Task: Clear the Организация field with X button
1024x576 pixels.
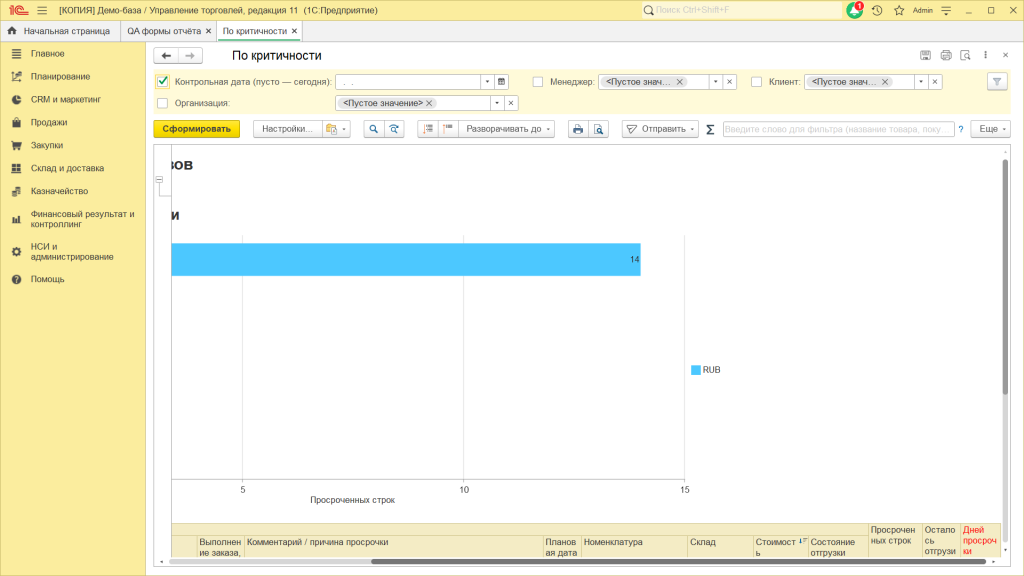Action: [x=511, y=103]
